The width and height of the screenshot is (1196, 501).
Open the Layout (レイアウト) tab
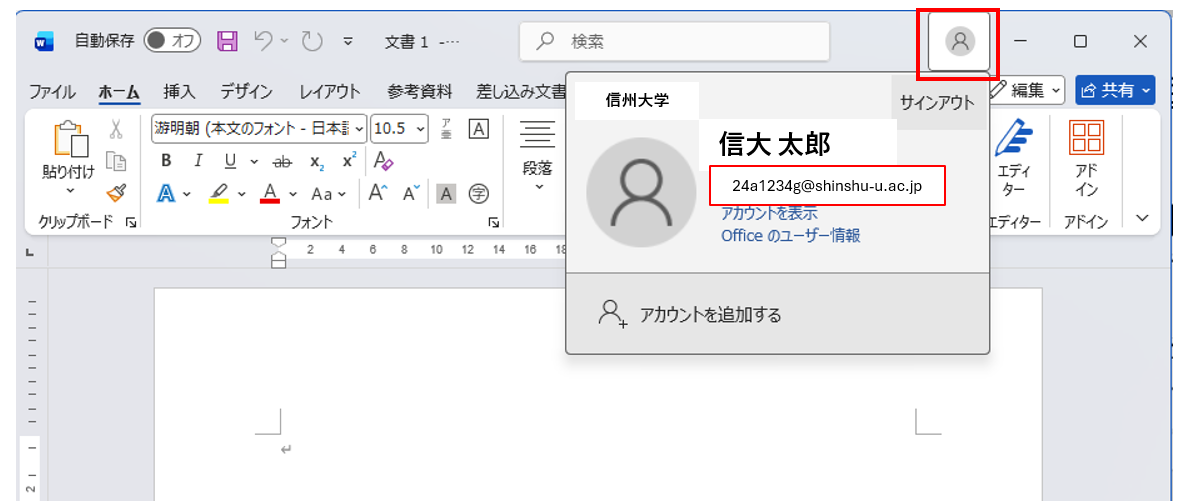[330, 92]
